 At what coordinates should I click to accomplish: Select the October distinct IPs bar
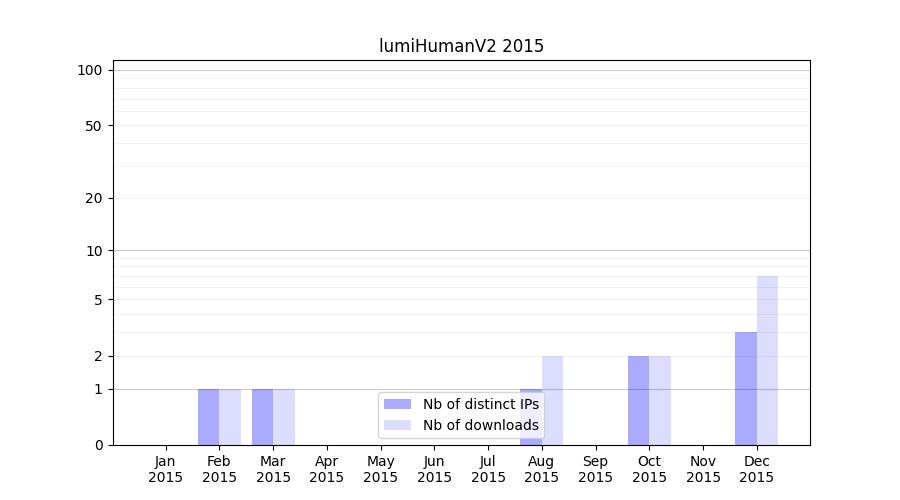(x=638, y=400)
